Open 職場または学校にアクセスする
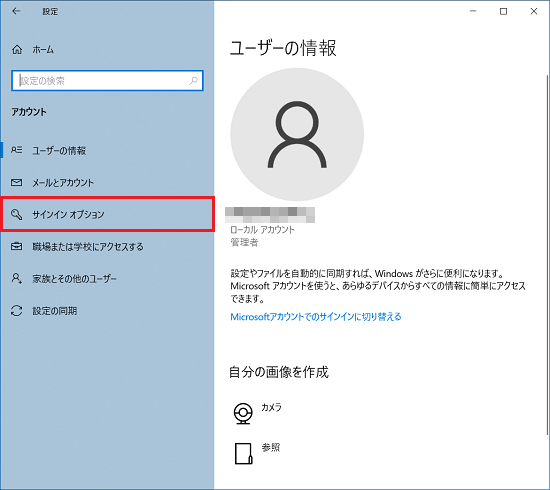The height and width of the screenshot is (490, 550). (x=88, y=247)
